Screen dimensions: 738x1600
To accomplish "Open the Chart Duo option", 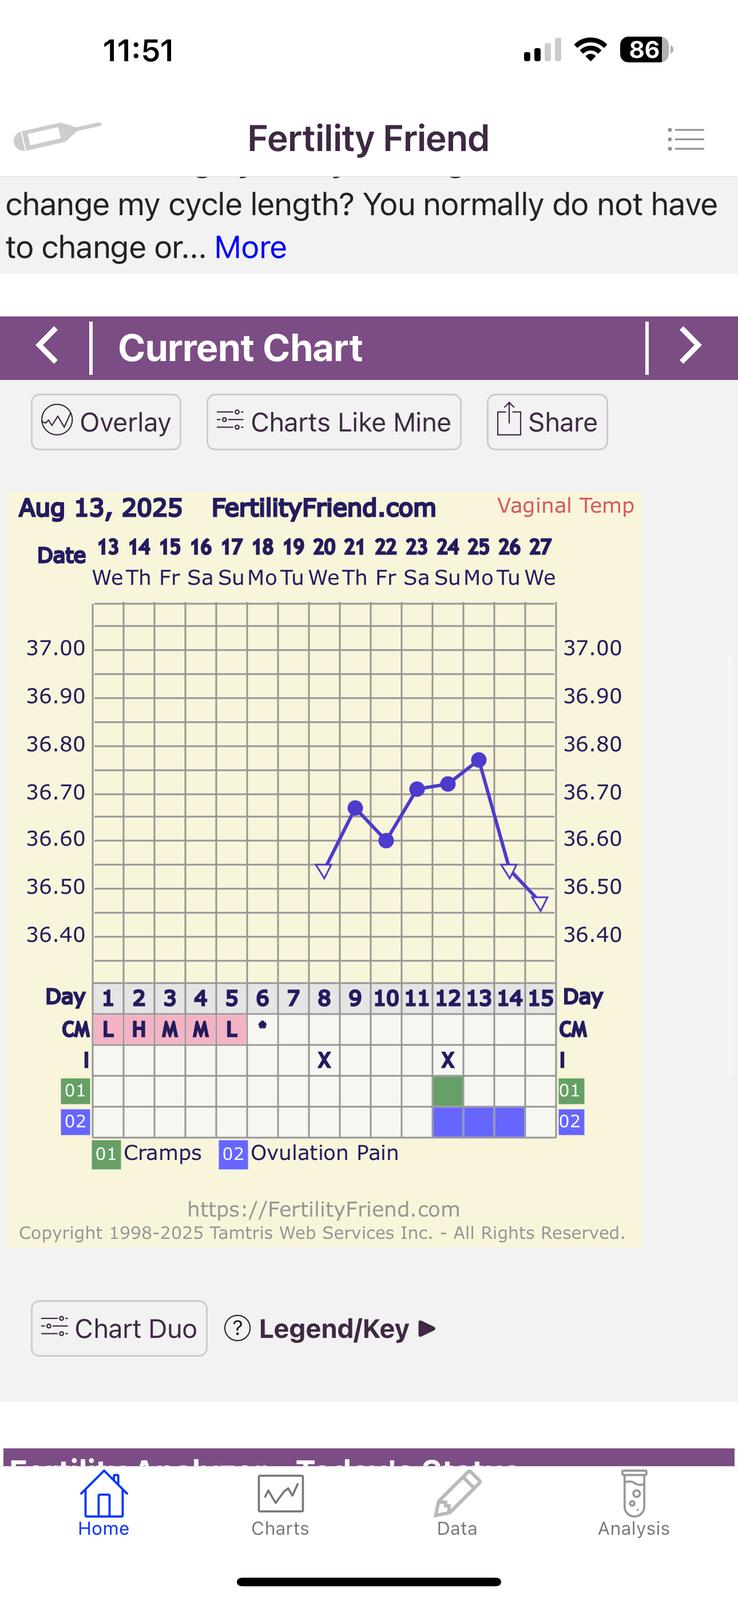I will [x=119, y=1328].
